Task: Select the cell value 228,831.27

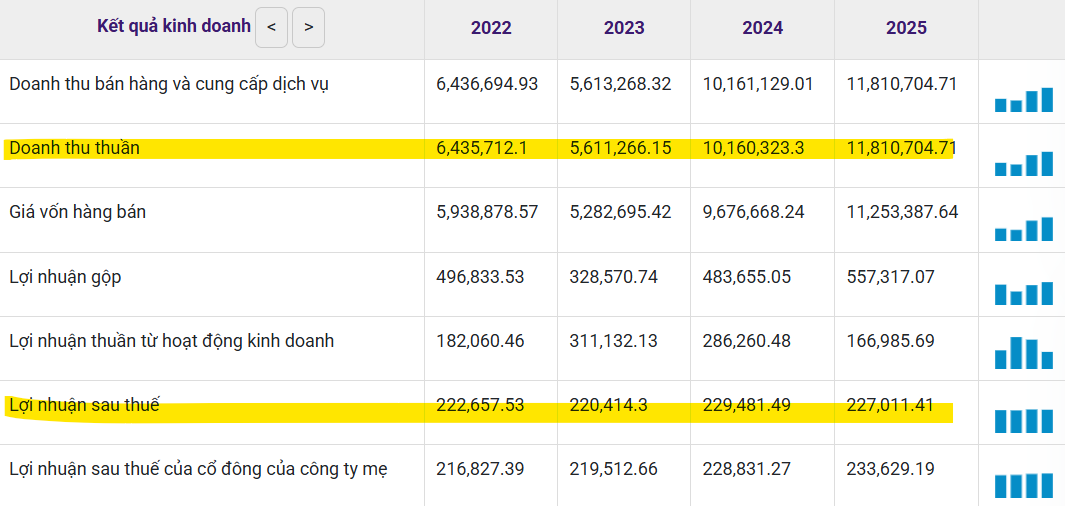Action: (746, 469)
